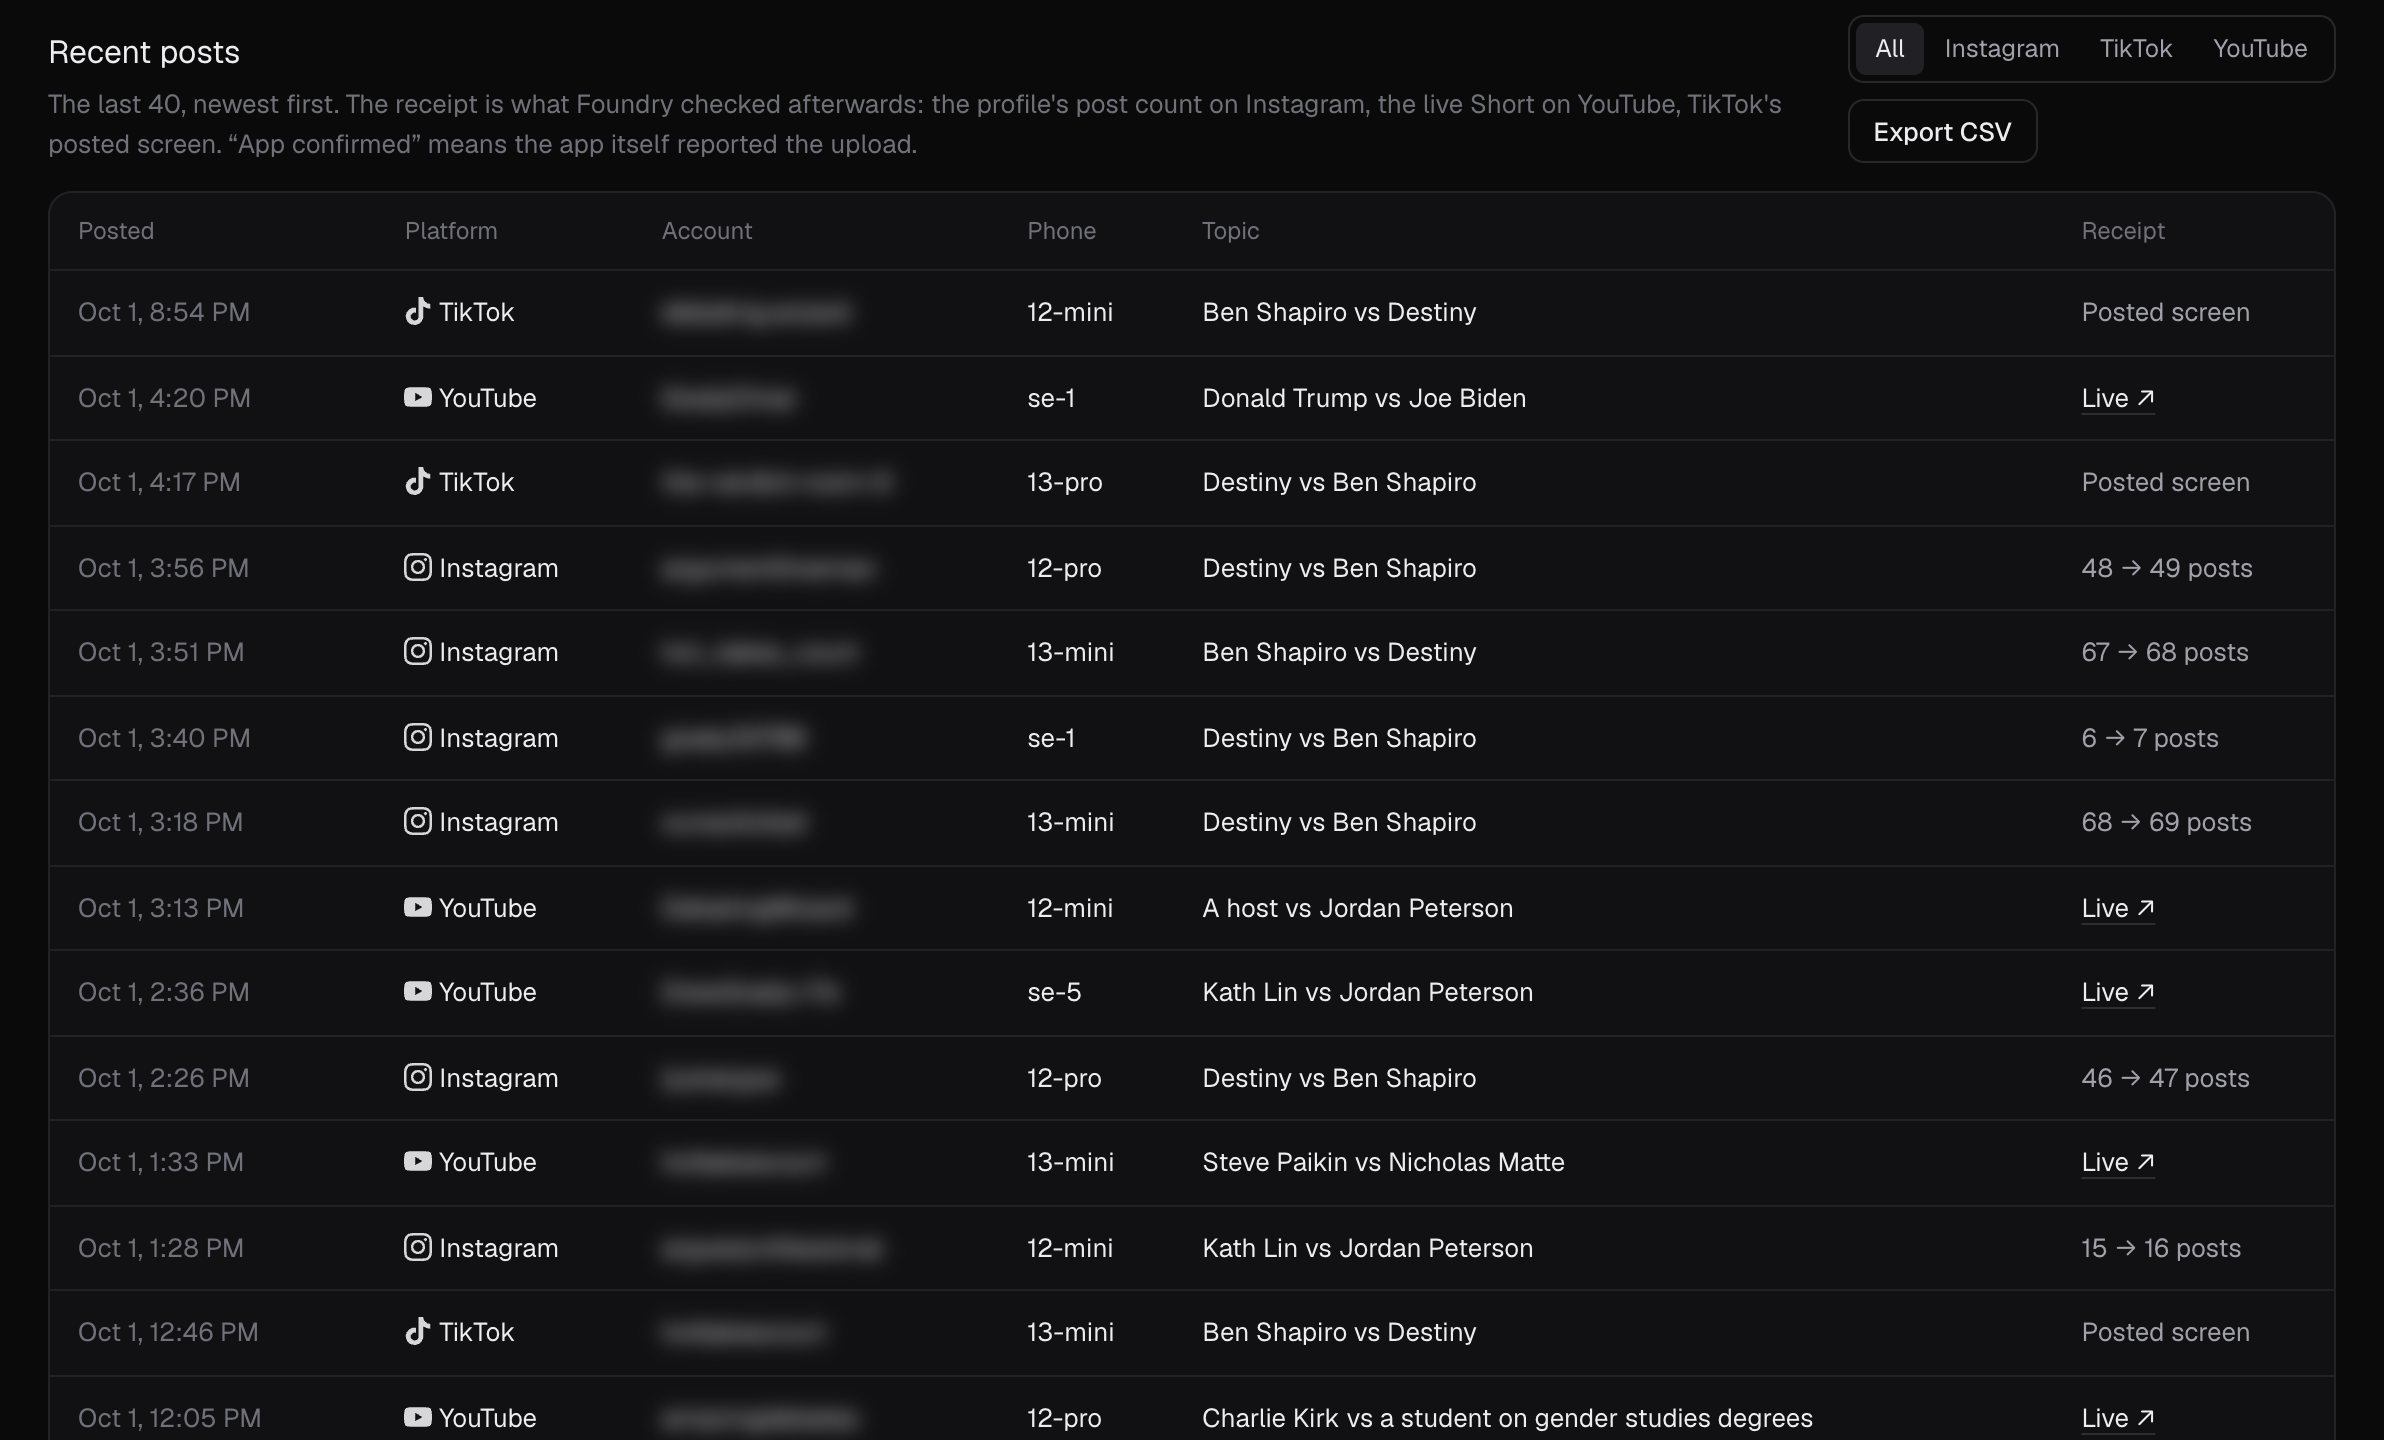The width and height of the screenshot is (2384, 1440).
Task: Click Instagram icon in the 3:40 PM row
Action: coord(417,737)
